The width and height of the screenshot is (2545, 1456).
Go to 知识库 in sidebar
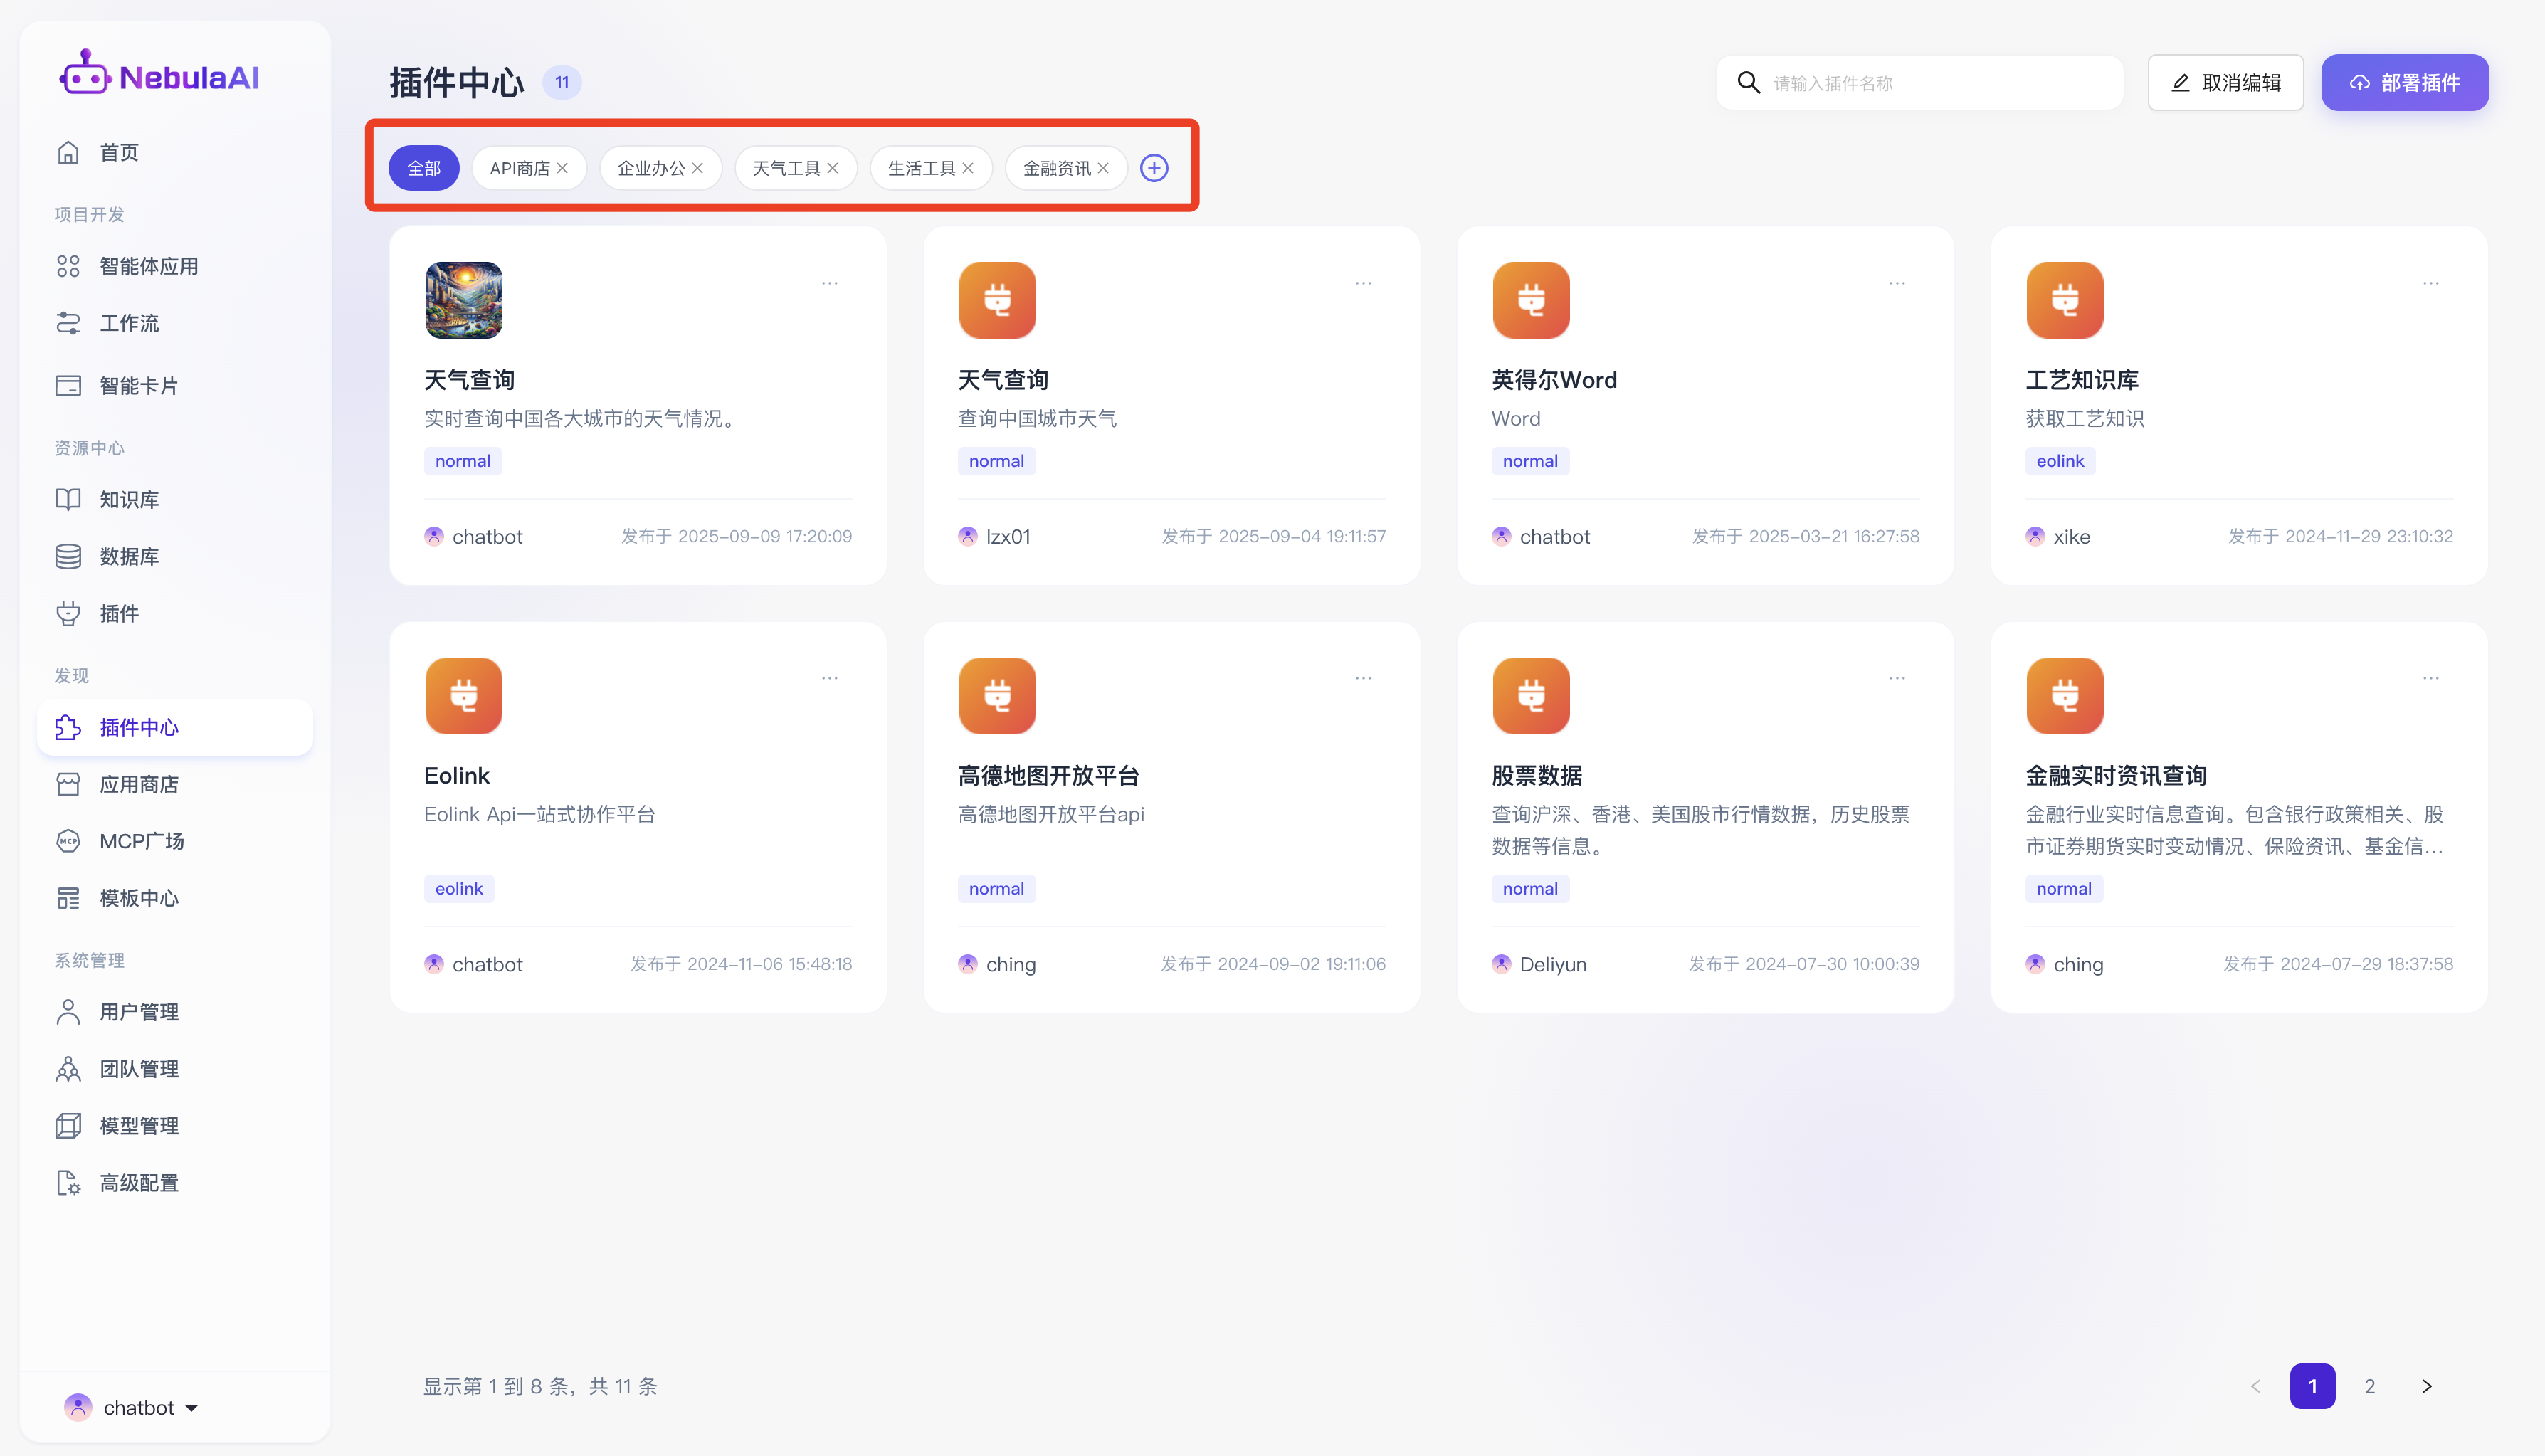pos(128,499)
